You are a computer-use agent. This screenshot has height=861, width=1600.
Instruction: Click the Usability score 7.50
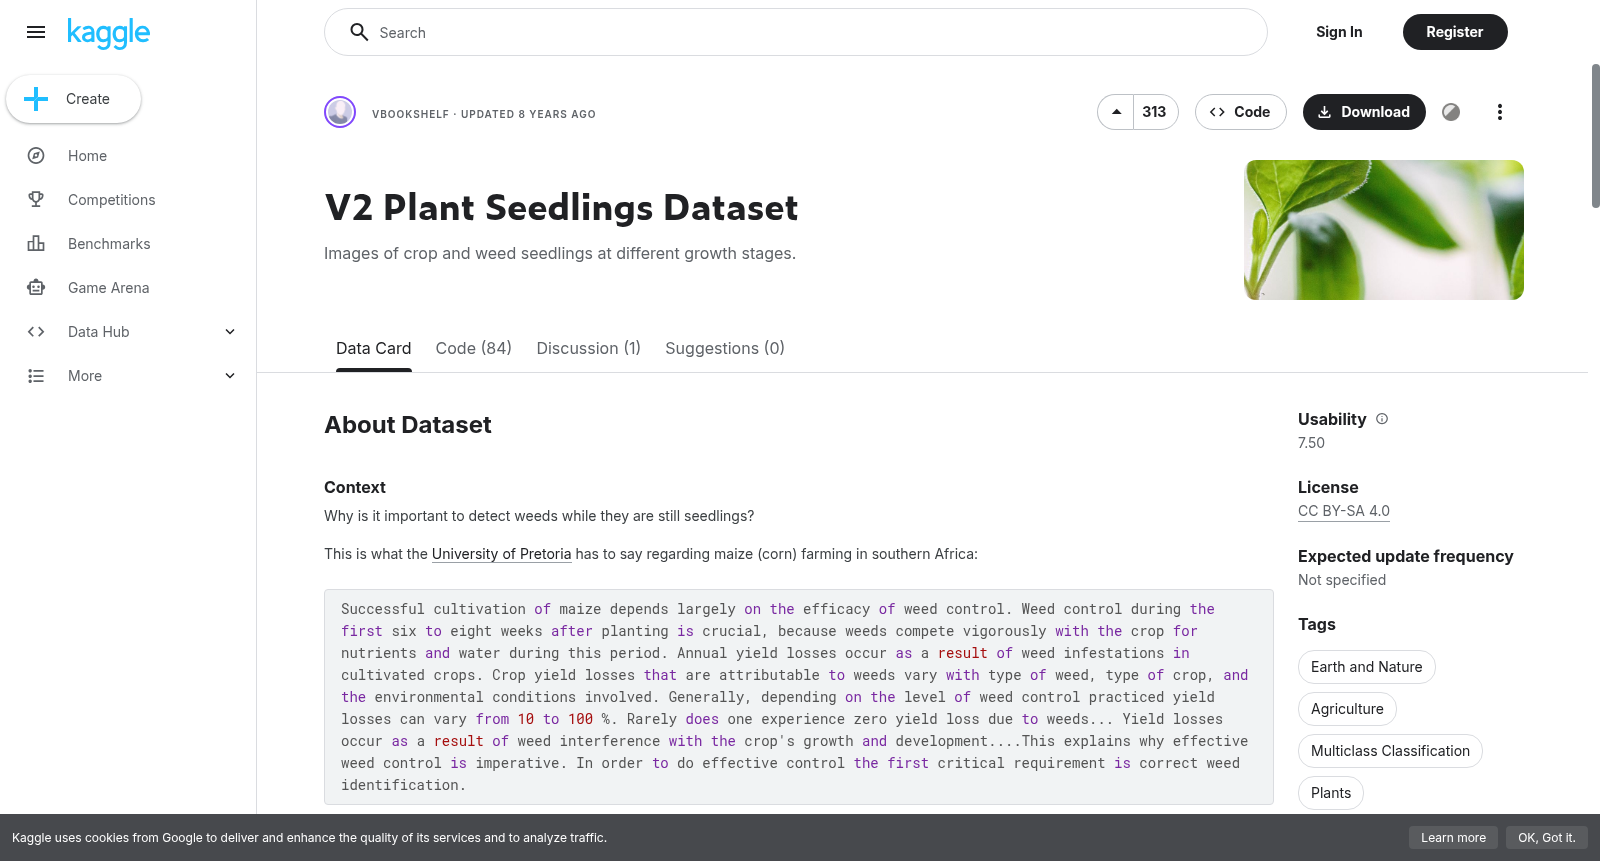[x=1311, y=443]
